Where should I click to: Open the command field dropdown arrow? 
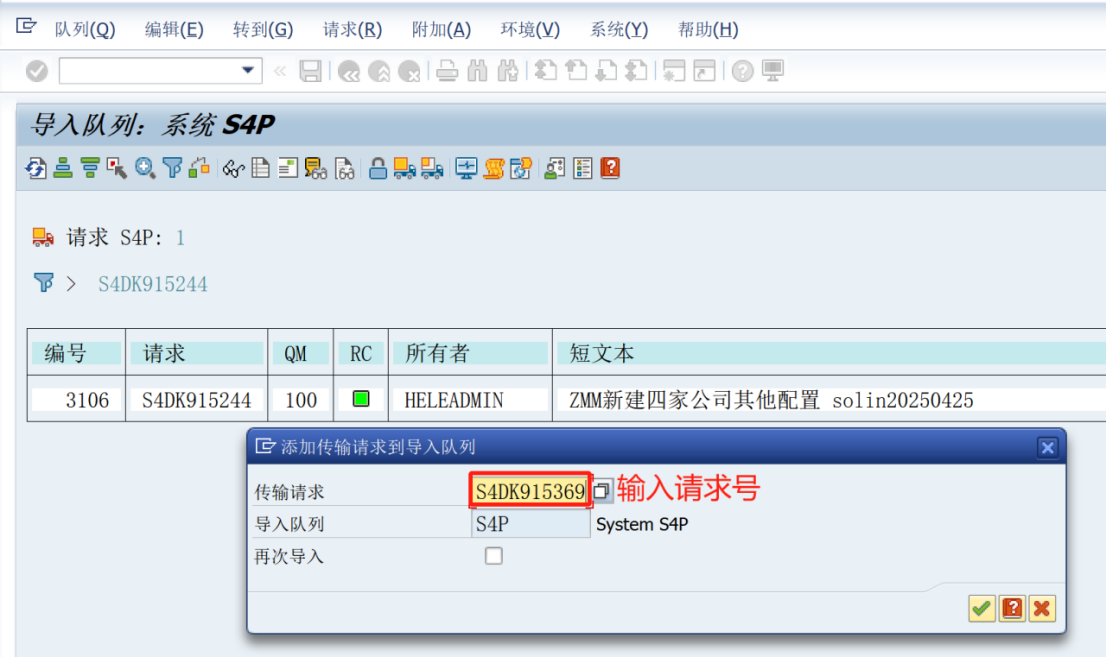[x=248, y=70]
